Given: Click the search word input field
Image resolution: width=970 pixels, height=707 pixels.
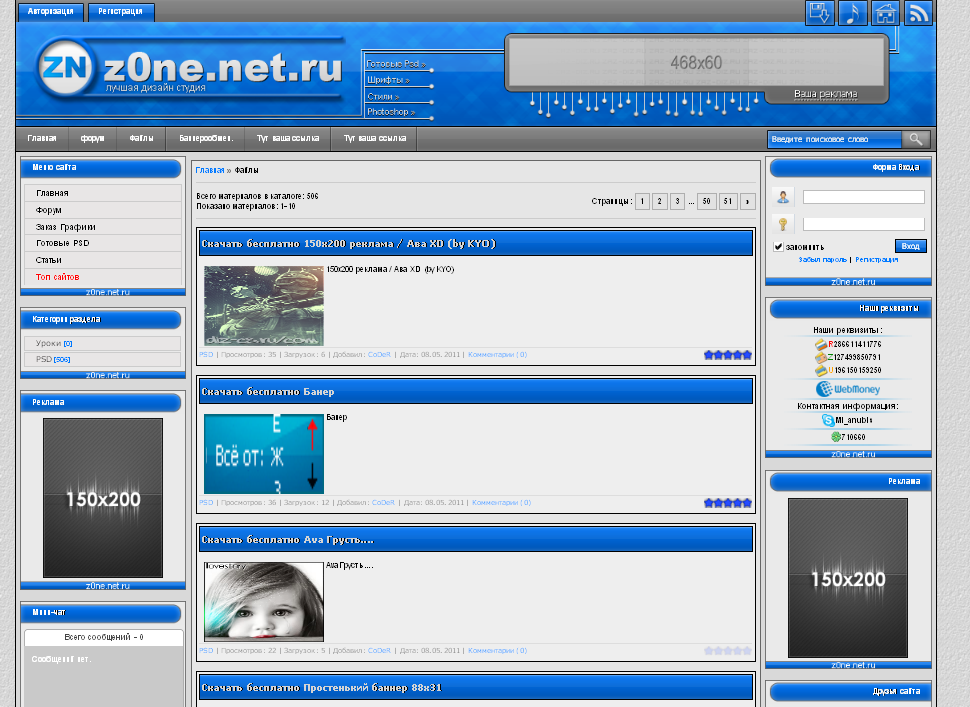Looking at the screenshot, I should [x=834, y=139].
